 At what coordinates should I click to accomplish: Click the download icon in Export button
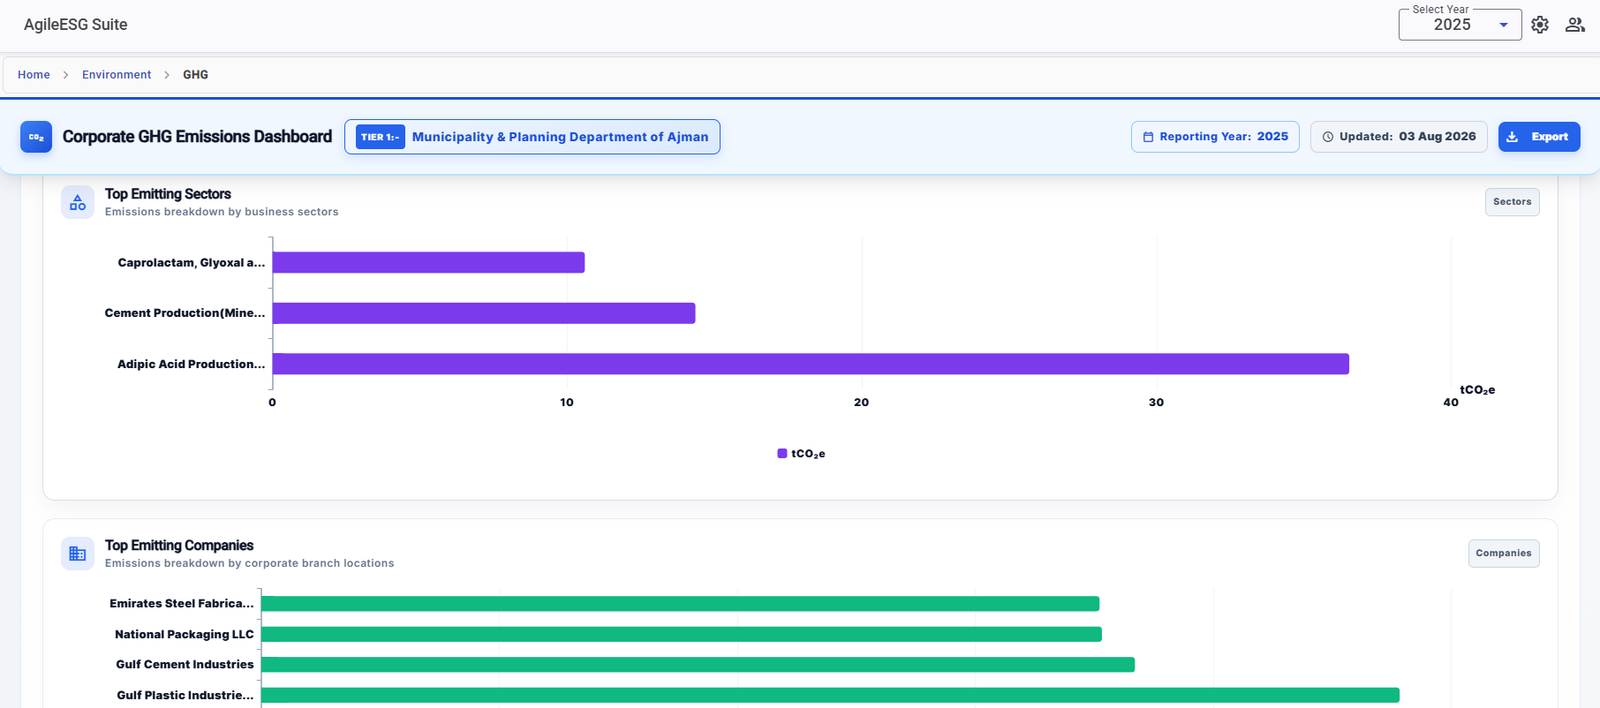point(1512,137)
